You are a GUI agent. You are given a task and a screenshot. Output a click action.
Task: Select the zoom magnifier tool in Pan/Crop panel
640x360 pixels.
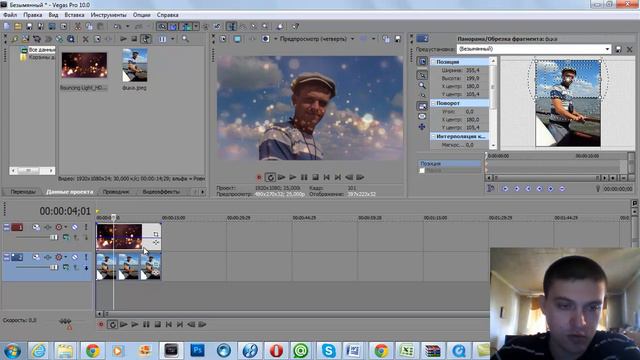(x=422, y=85)
